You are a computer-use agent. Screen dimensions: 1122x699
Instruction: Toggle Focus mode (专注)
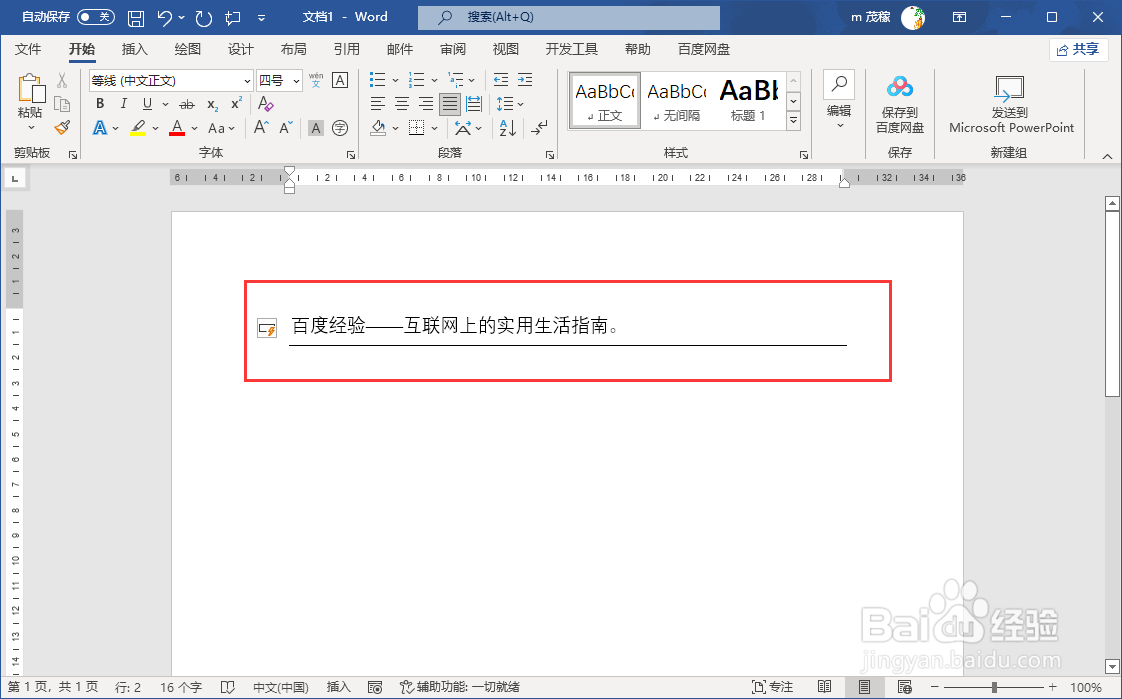tap(772, 687)
